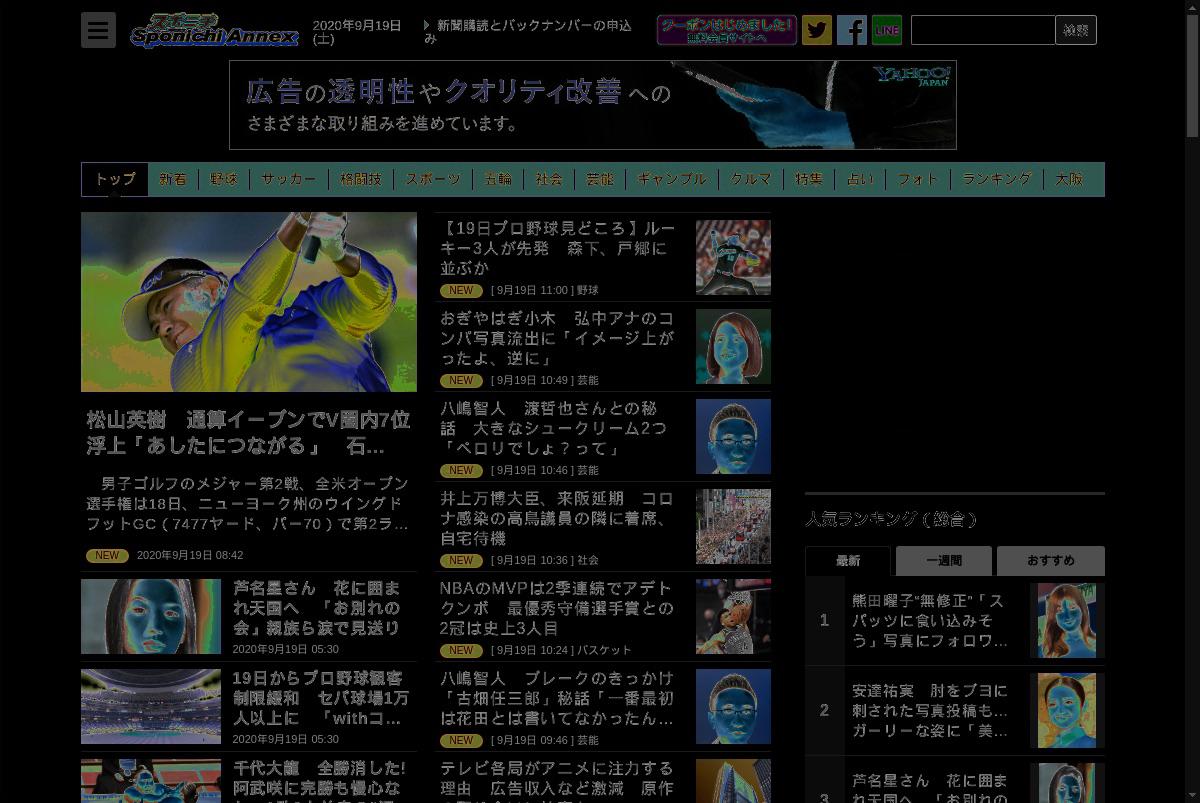Open stadium thumbnail for 19日からプロ野球観客制限緩和
This screenshot has width=1200, height=803.
[151, 706]
